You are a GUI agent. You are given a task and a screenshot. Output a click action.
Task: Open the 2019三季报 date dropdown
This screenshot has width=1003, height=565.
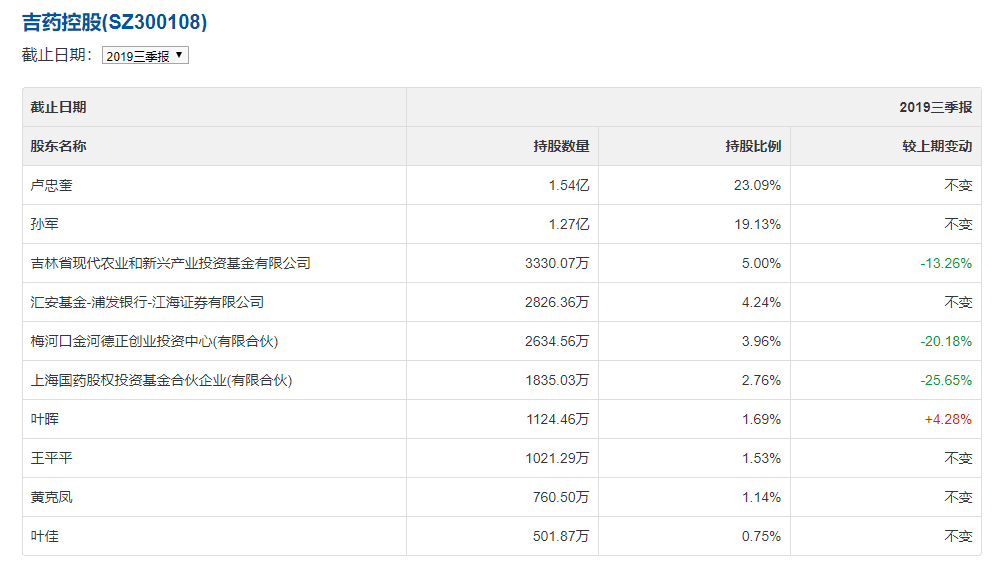point(145,56)
